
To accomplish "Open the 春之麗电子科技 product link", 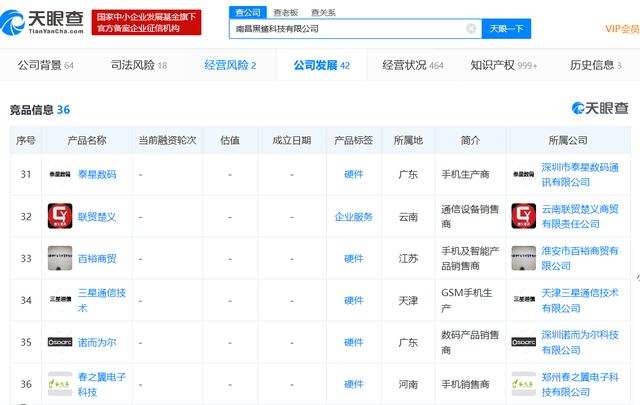I will (102, 384).
